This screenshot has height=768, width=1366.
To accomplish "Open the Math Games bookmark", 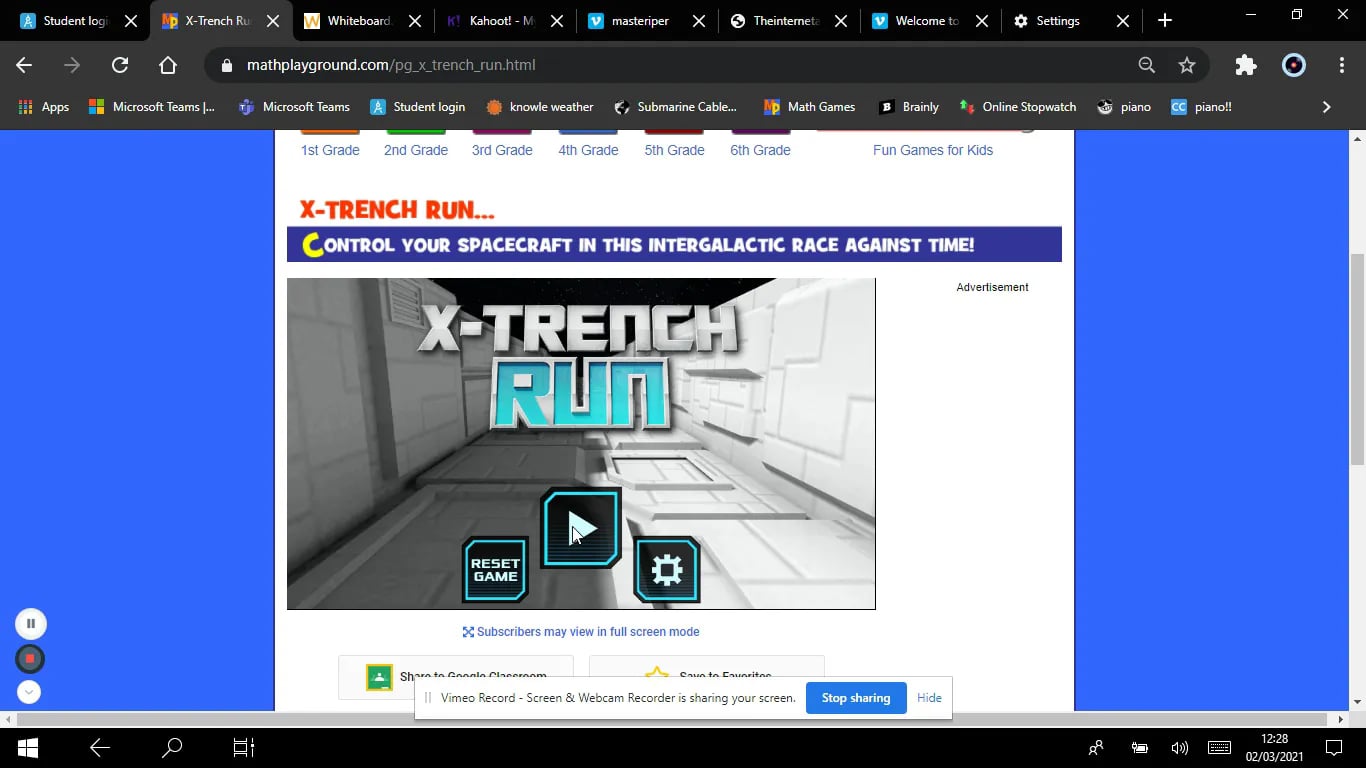I will coord(810,107).
